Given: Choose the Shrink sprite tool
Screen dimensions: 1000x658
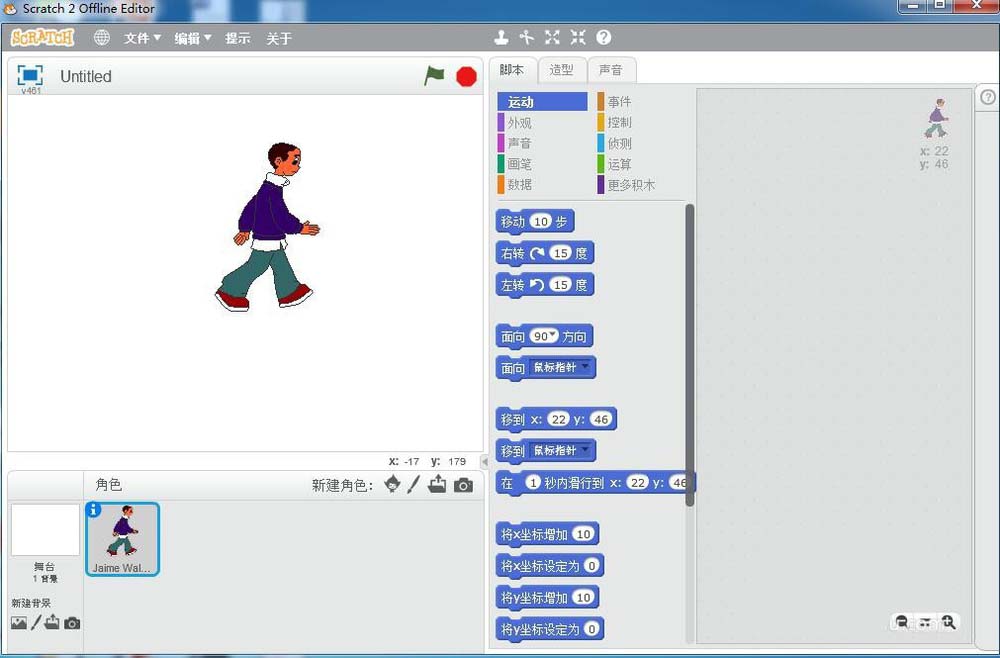Looking at the screenshot, I should click(578, 38).
